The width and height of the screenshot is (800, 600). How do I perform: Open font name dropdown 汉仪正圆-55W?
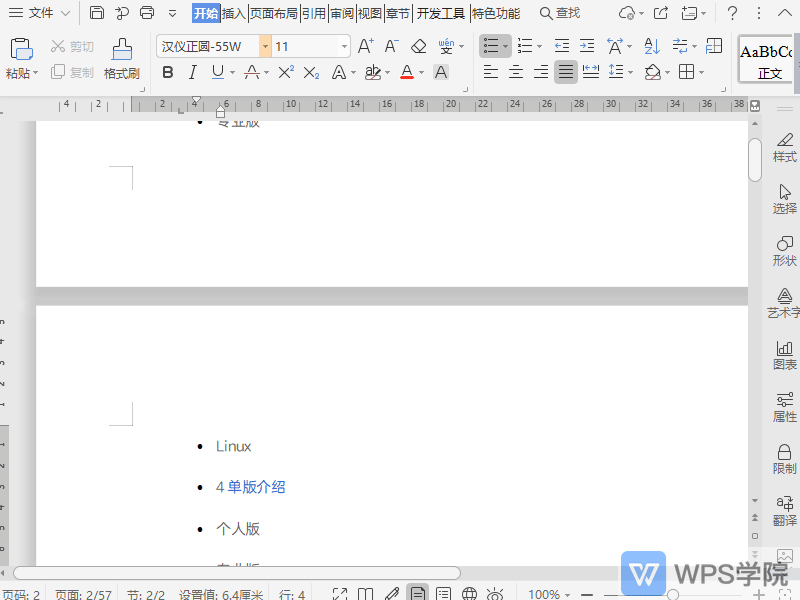[x=265, y=46]
